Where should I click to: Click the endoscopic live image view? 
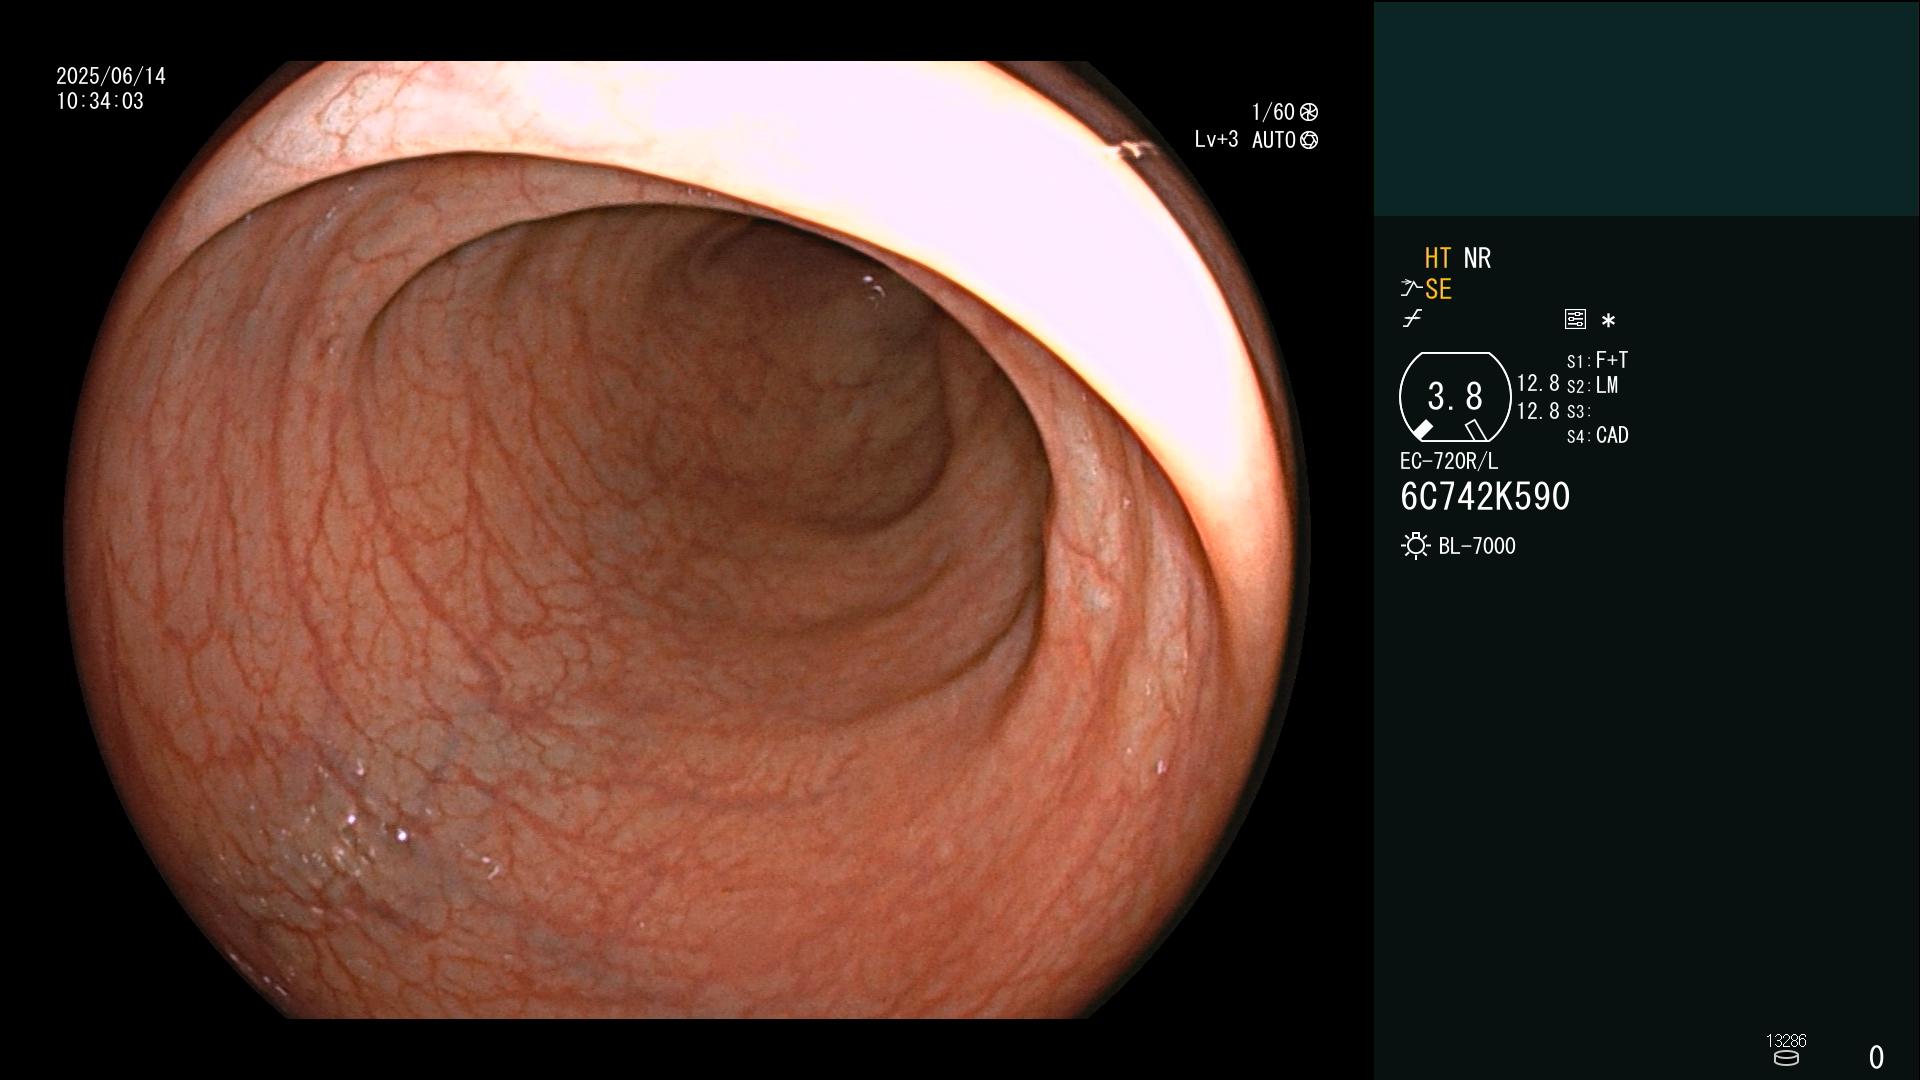[686, 540]
